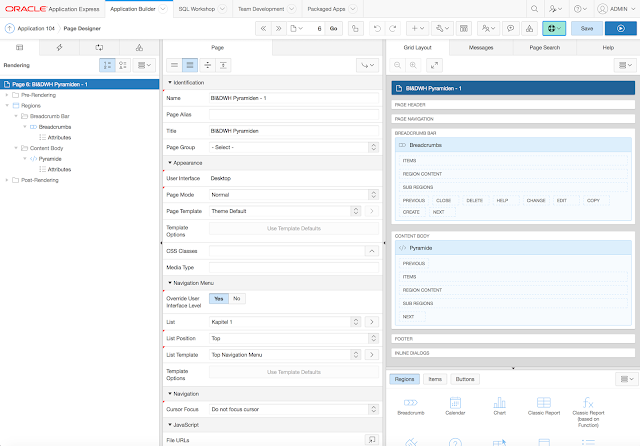The height and width of the screenshot is (446, 640).
Task: Open the Team Development person menu
Action: tap(488, 29)
